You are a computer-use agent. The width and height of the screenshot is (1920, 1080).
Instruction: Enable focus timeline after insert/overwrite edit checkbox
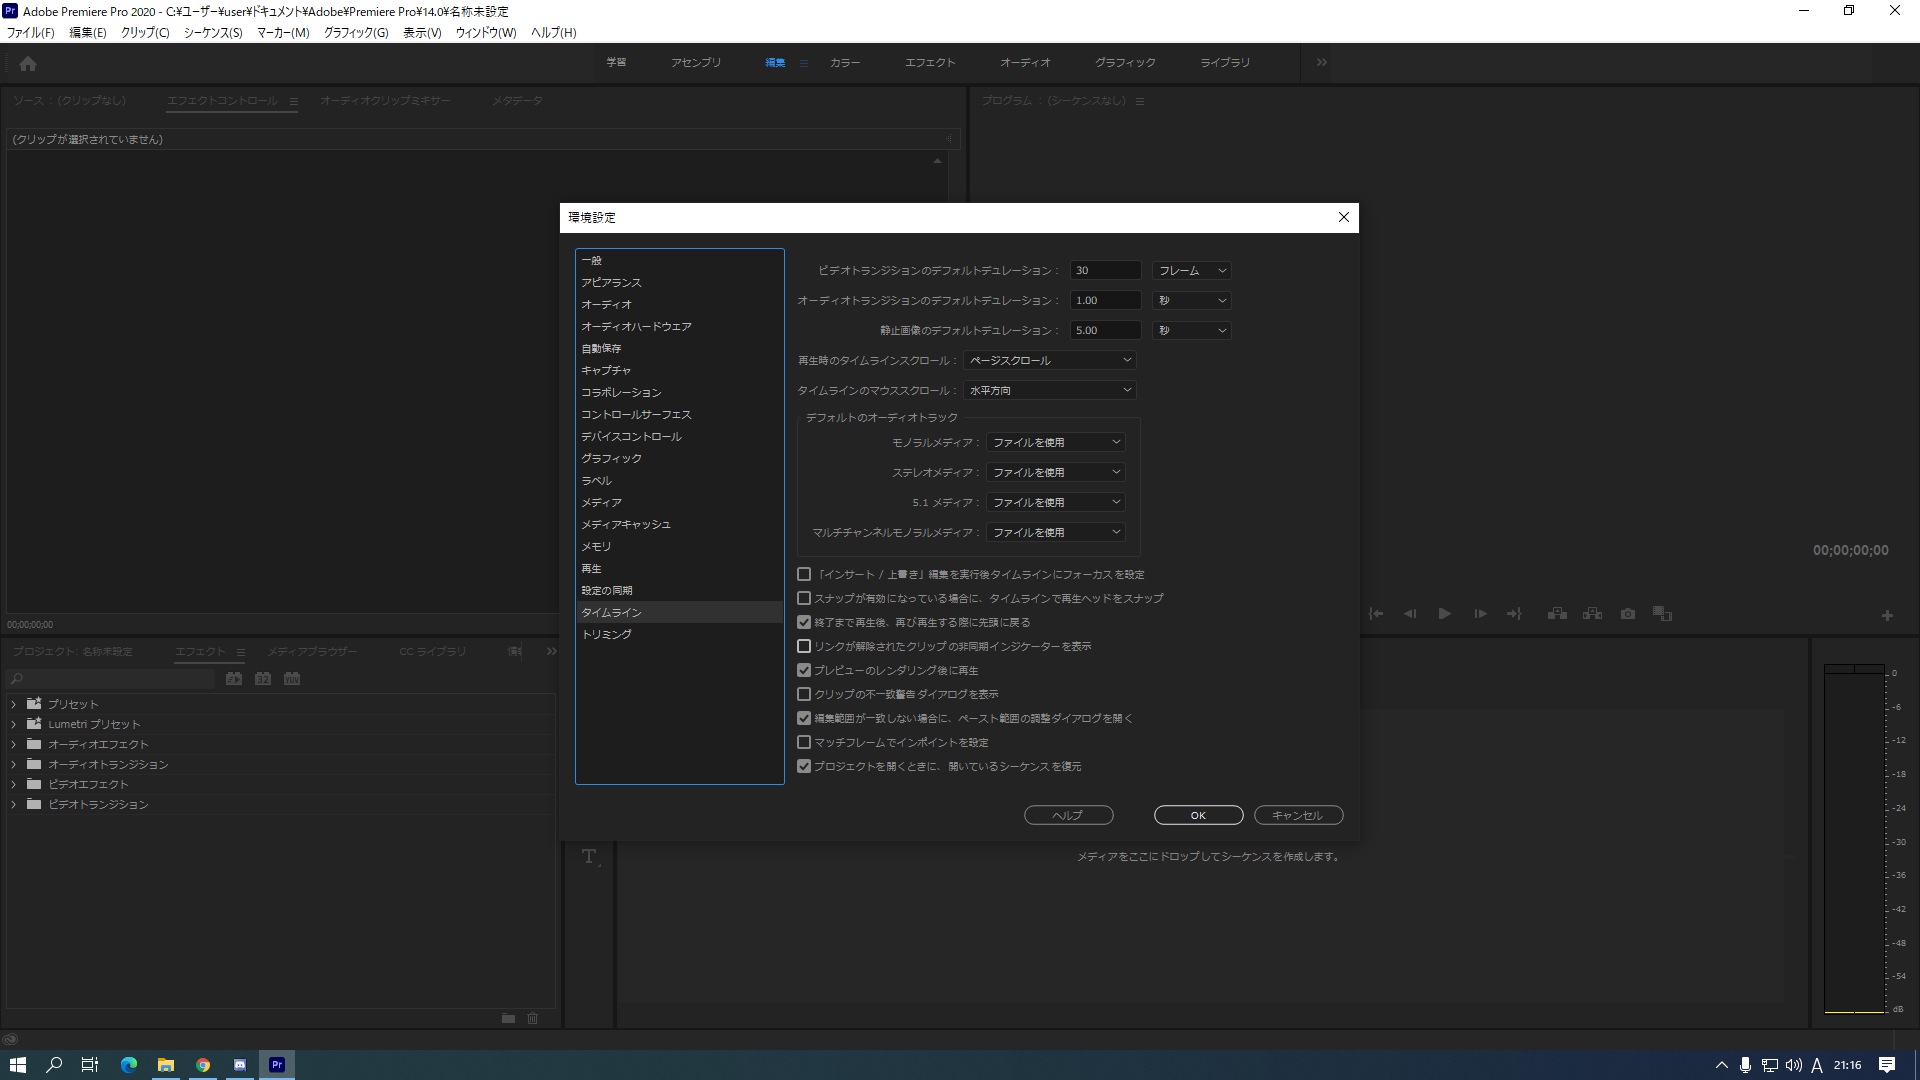pyautogui.click(x=804, y=574)
